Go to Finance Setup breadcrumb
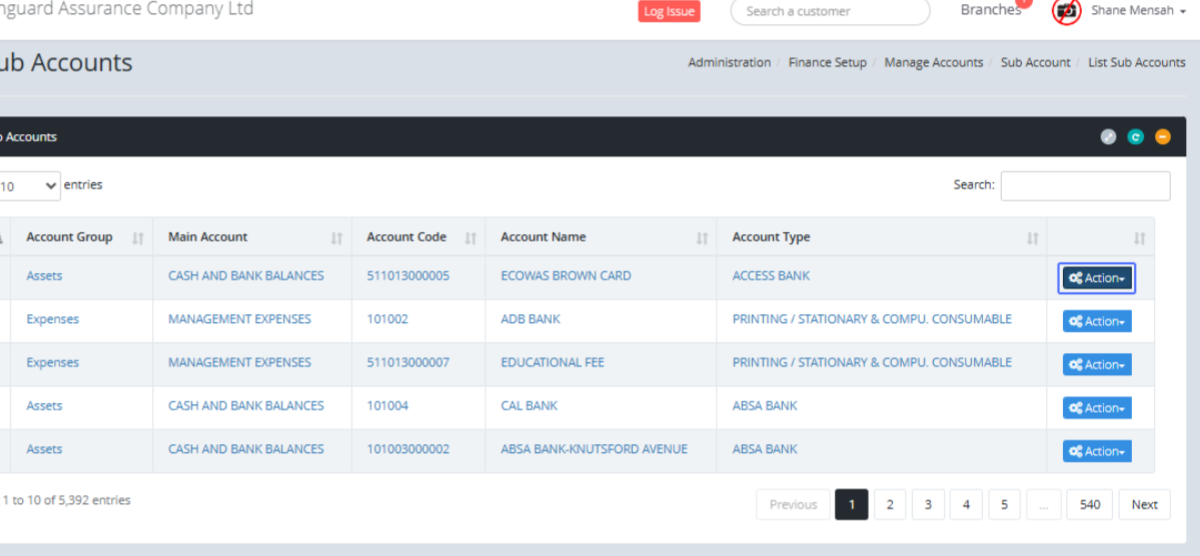 point(827,62)
